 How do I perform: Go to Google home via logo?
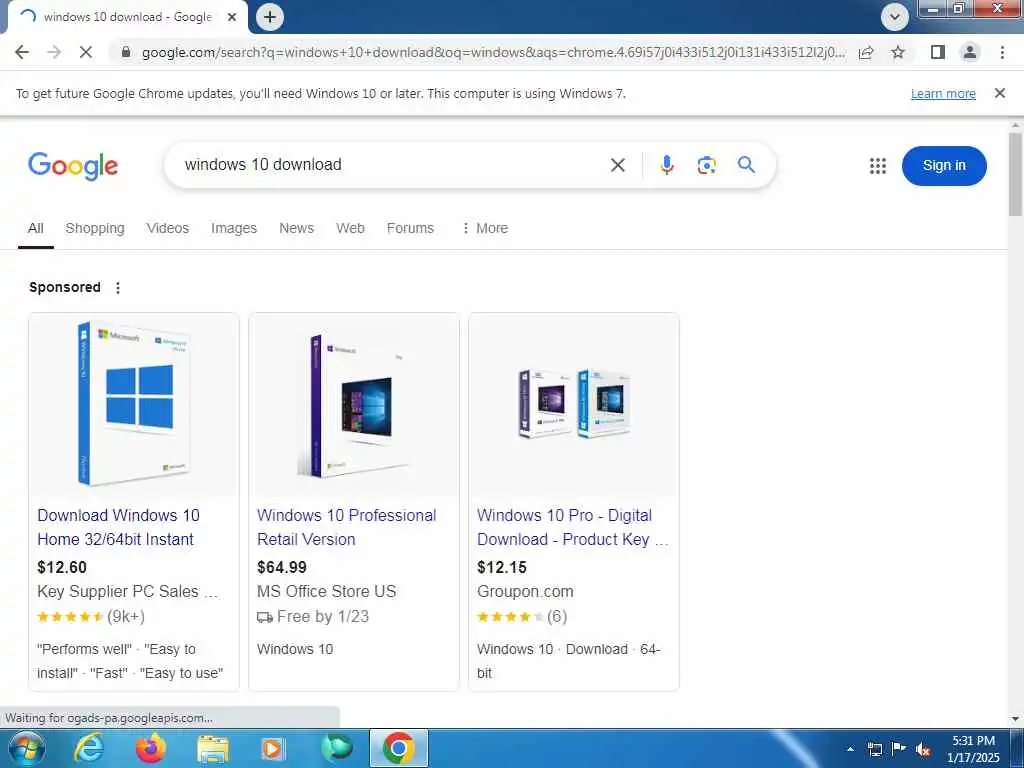[73, 166]
